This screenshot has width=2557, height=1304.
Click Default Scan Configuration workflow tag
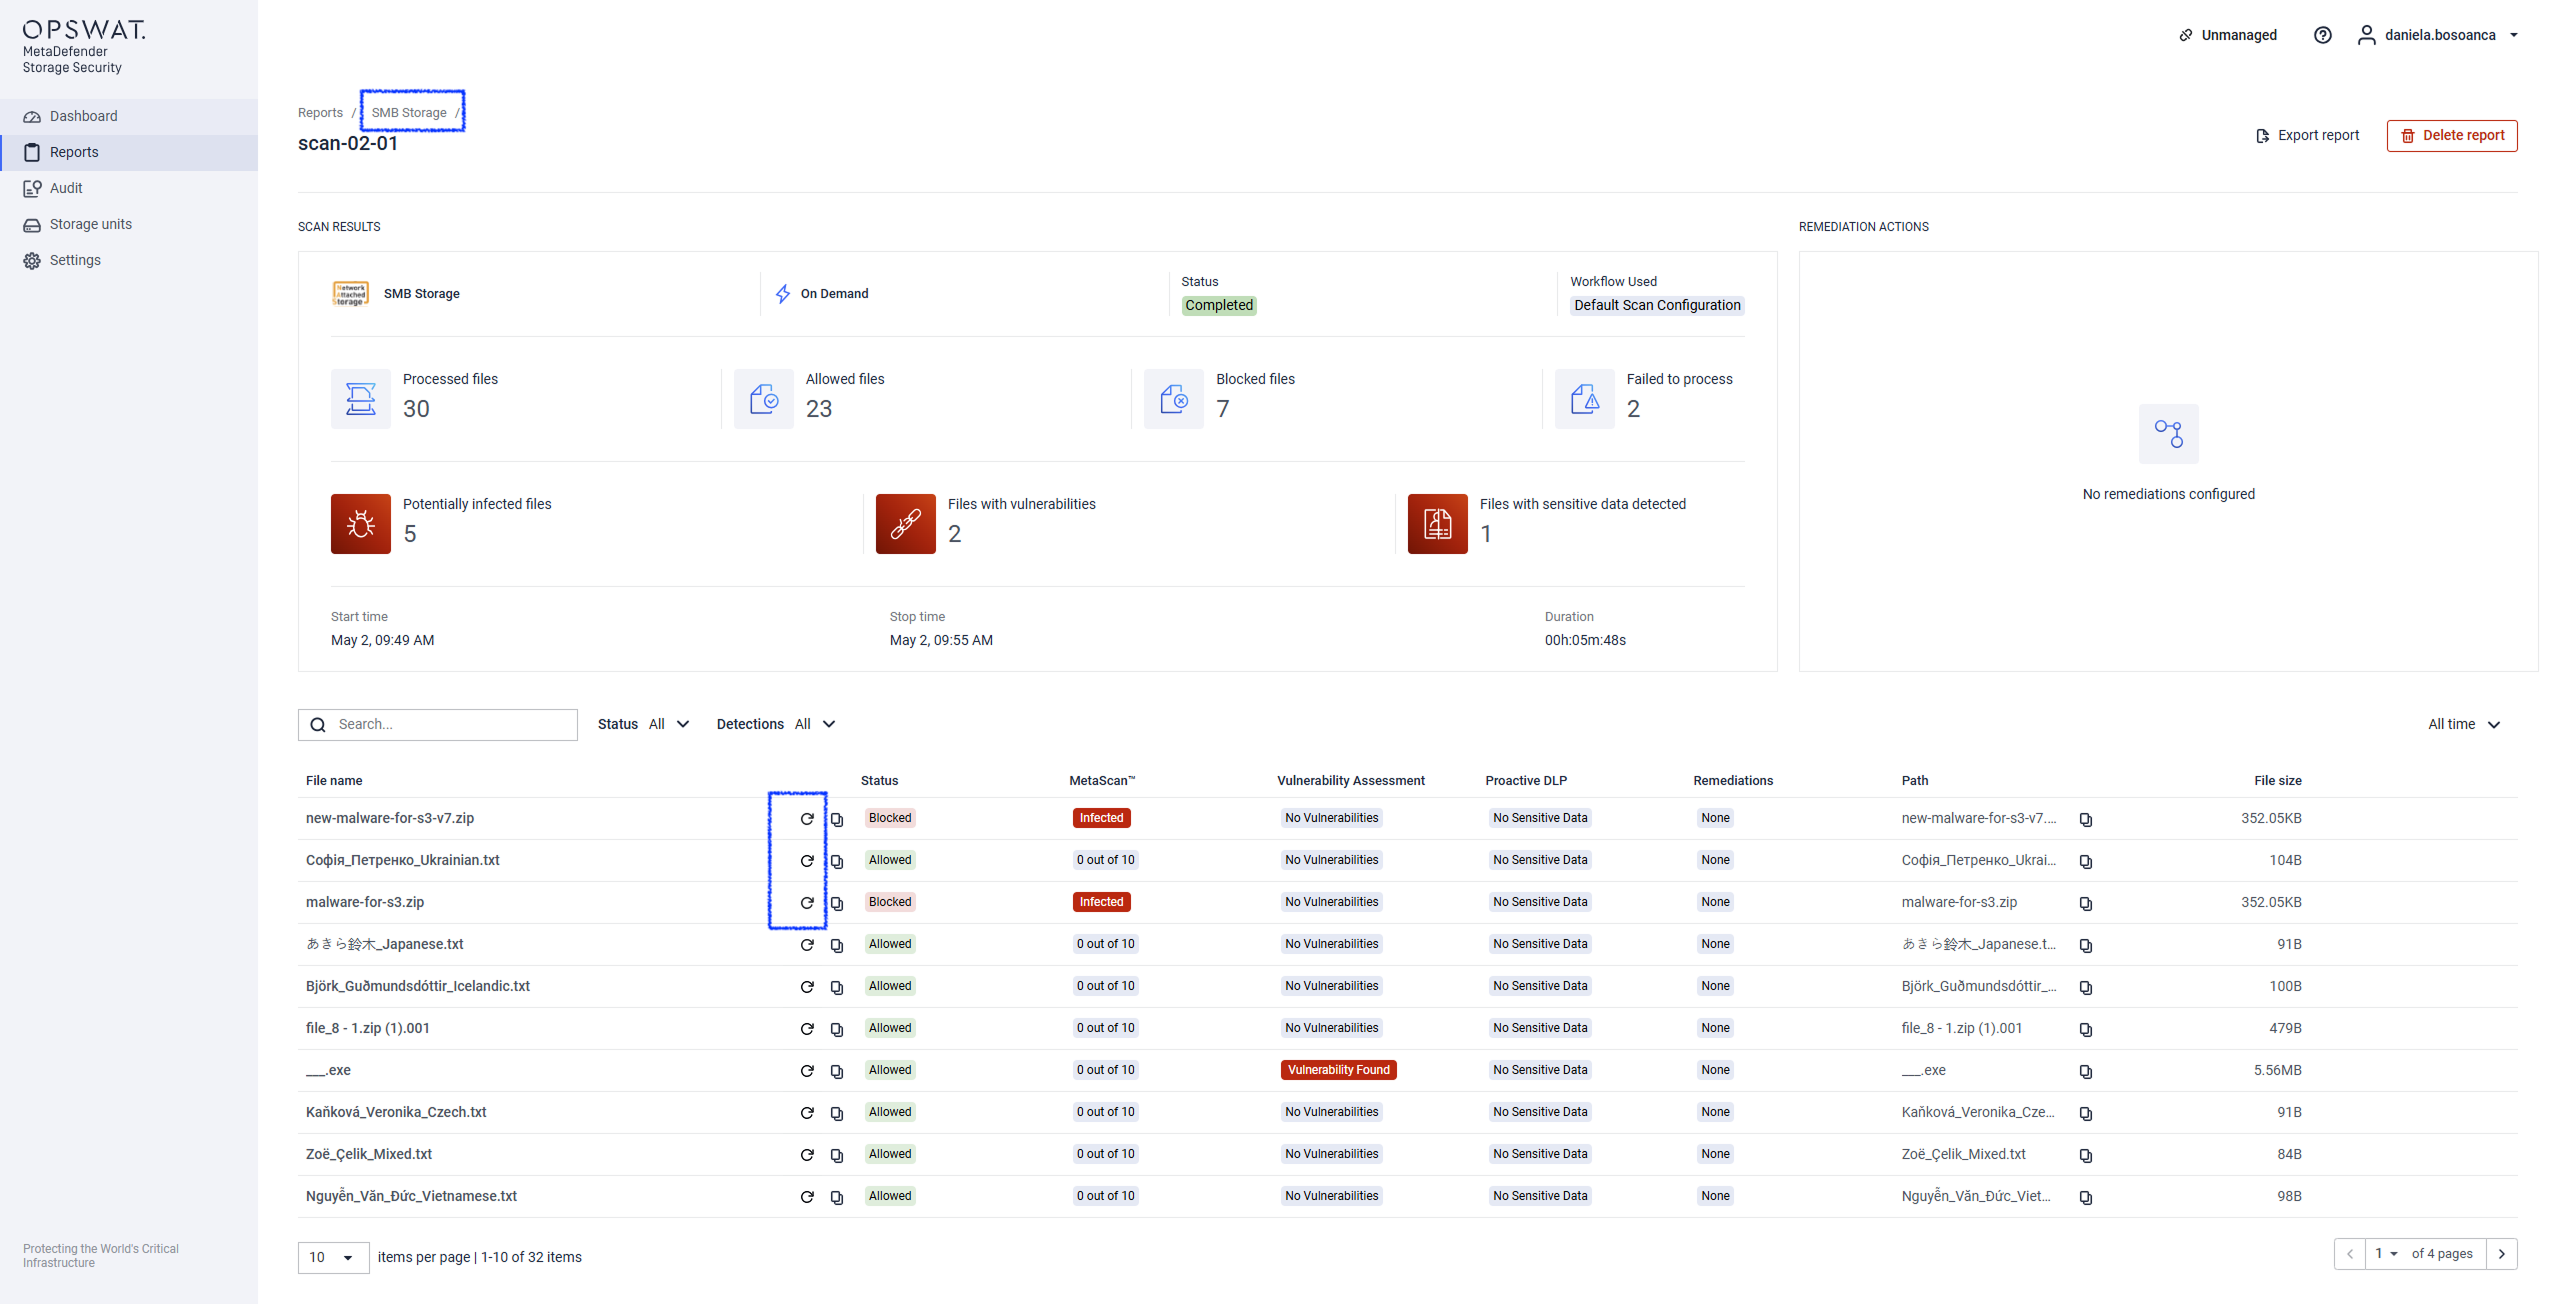point(1656,306)
